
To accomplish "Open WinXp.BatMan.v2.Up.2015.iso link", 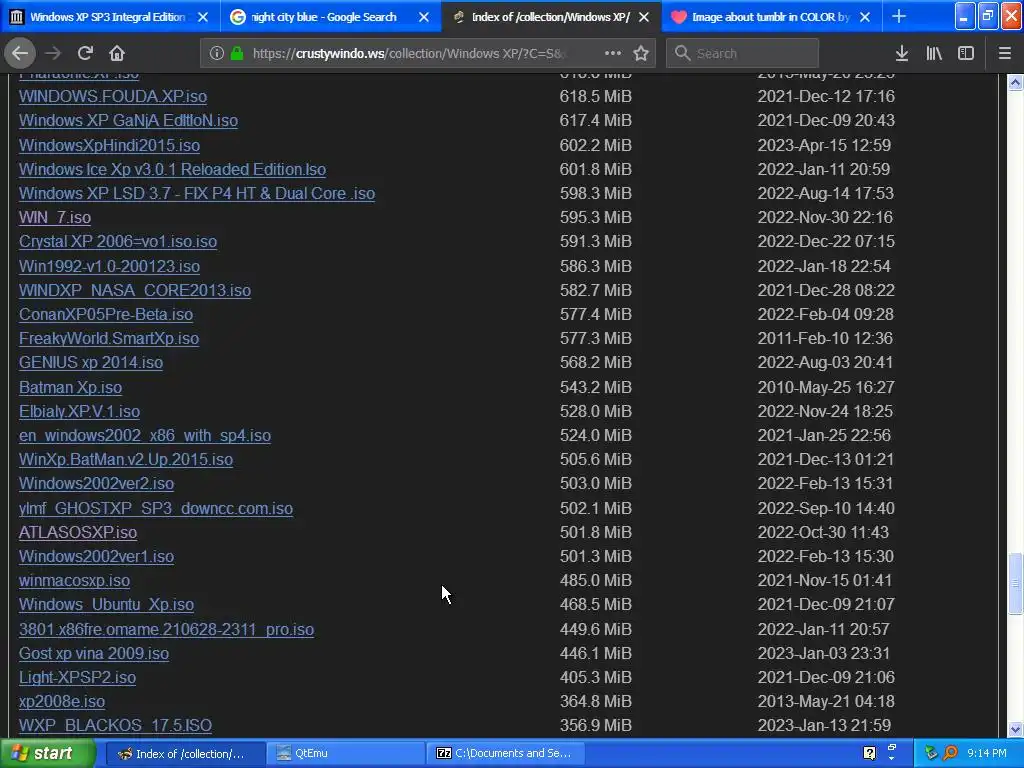I will click(126, 460).
